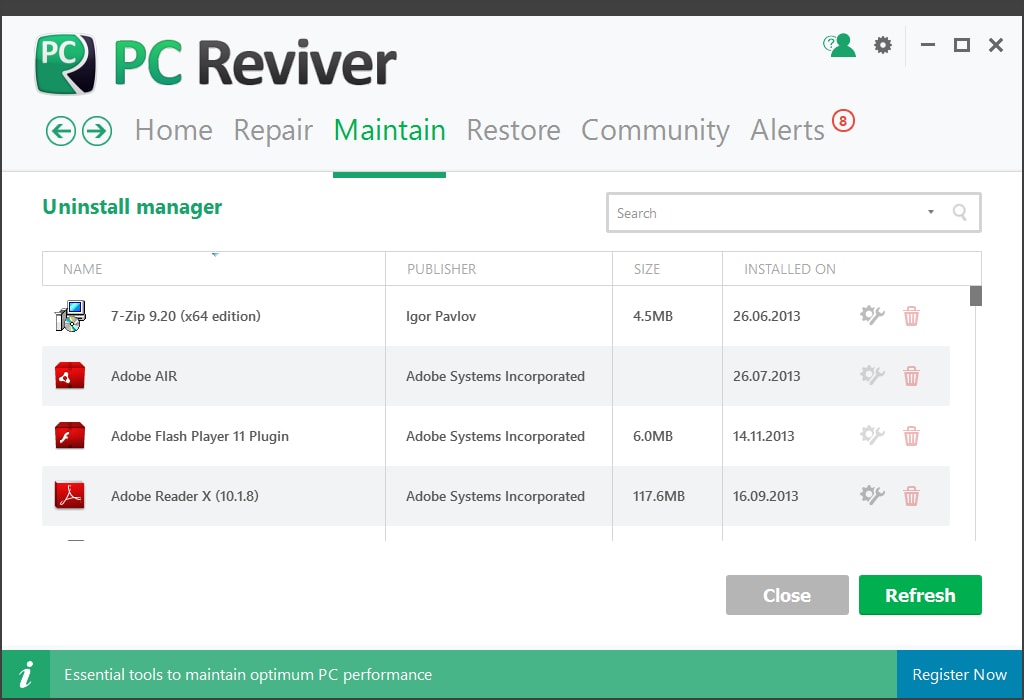
Task: Click the install date 26.07.2013
Action: pyautogui.click(x=766, y=376)
